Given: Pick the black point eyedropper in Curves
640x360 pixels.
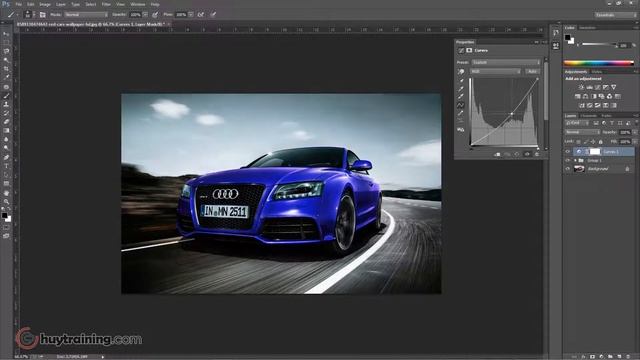Looking at the screenshot, I should click(461, 80).
